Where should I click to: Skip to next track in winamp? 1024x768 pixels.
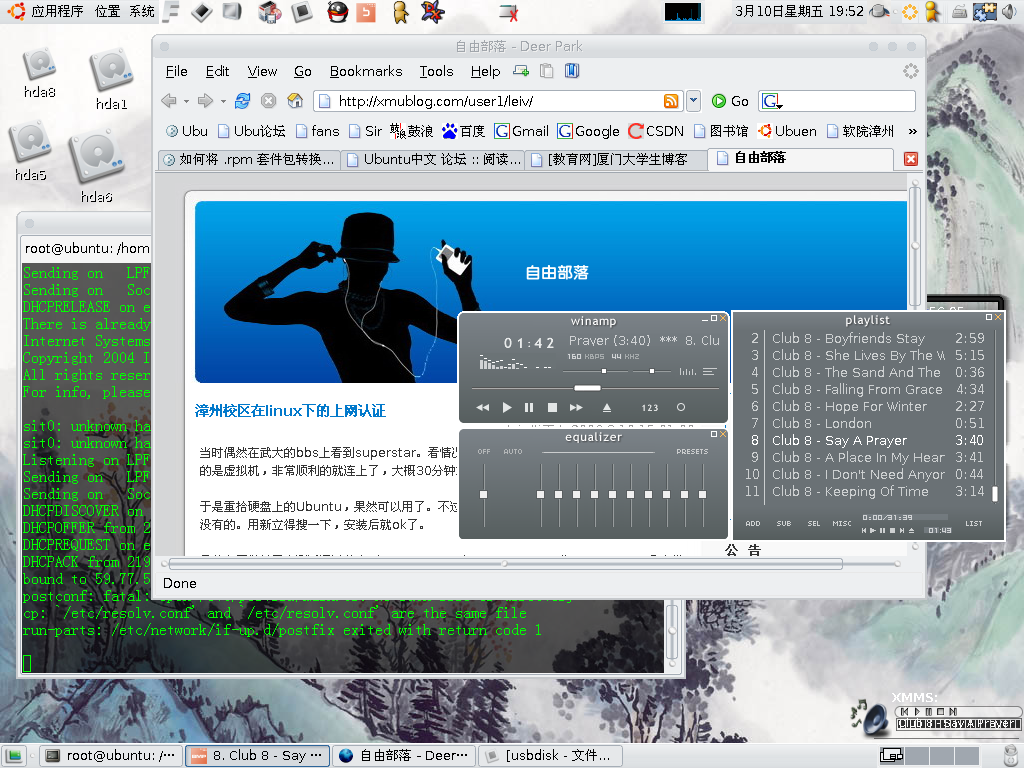[x=576, y=408]
